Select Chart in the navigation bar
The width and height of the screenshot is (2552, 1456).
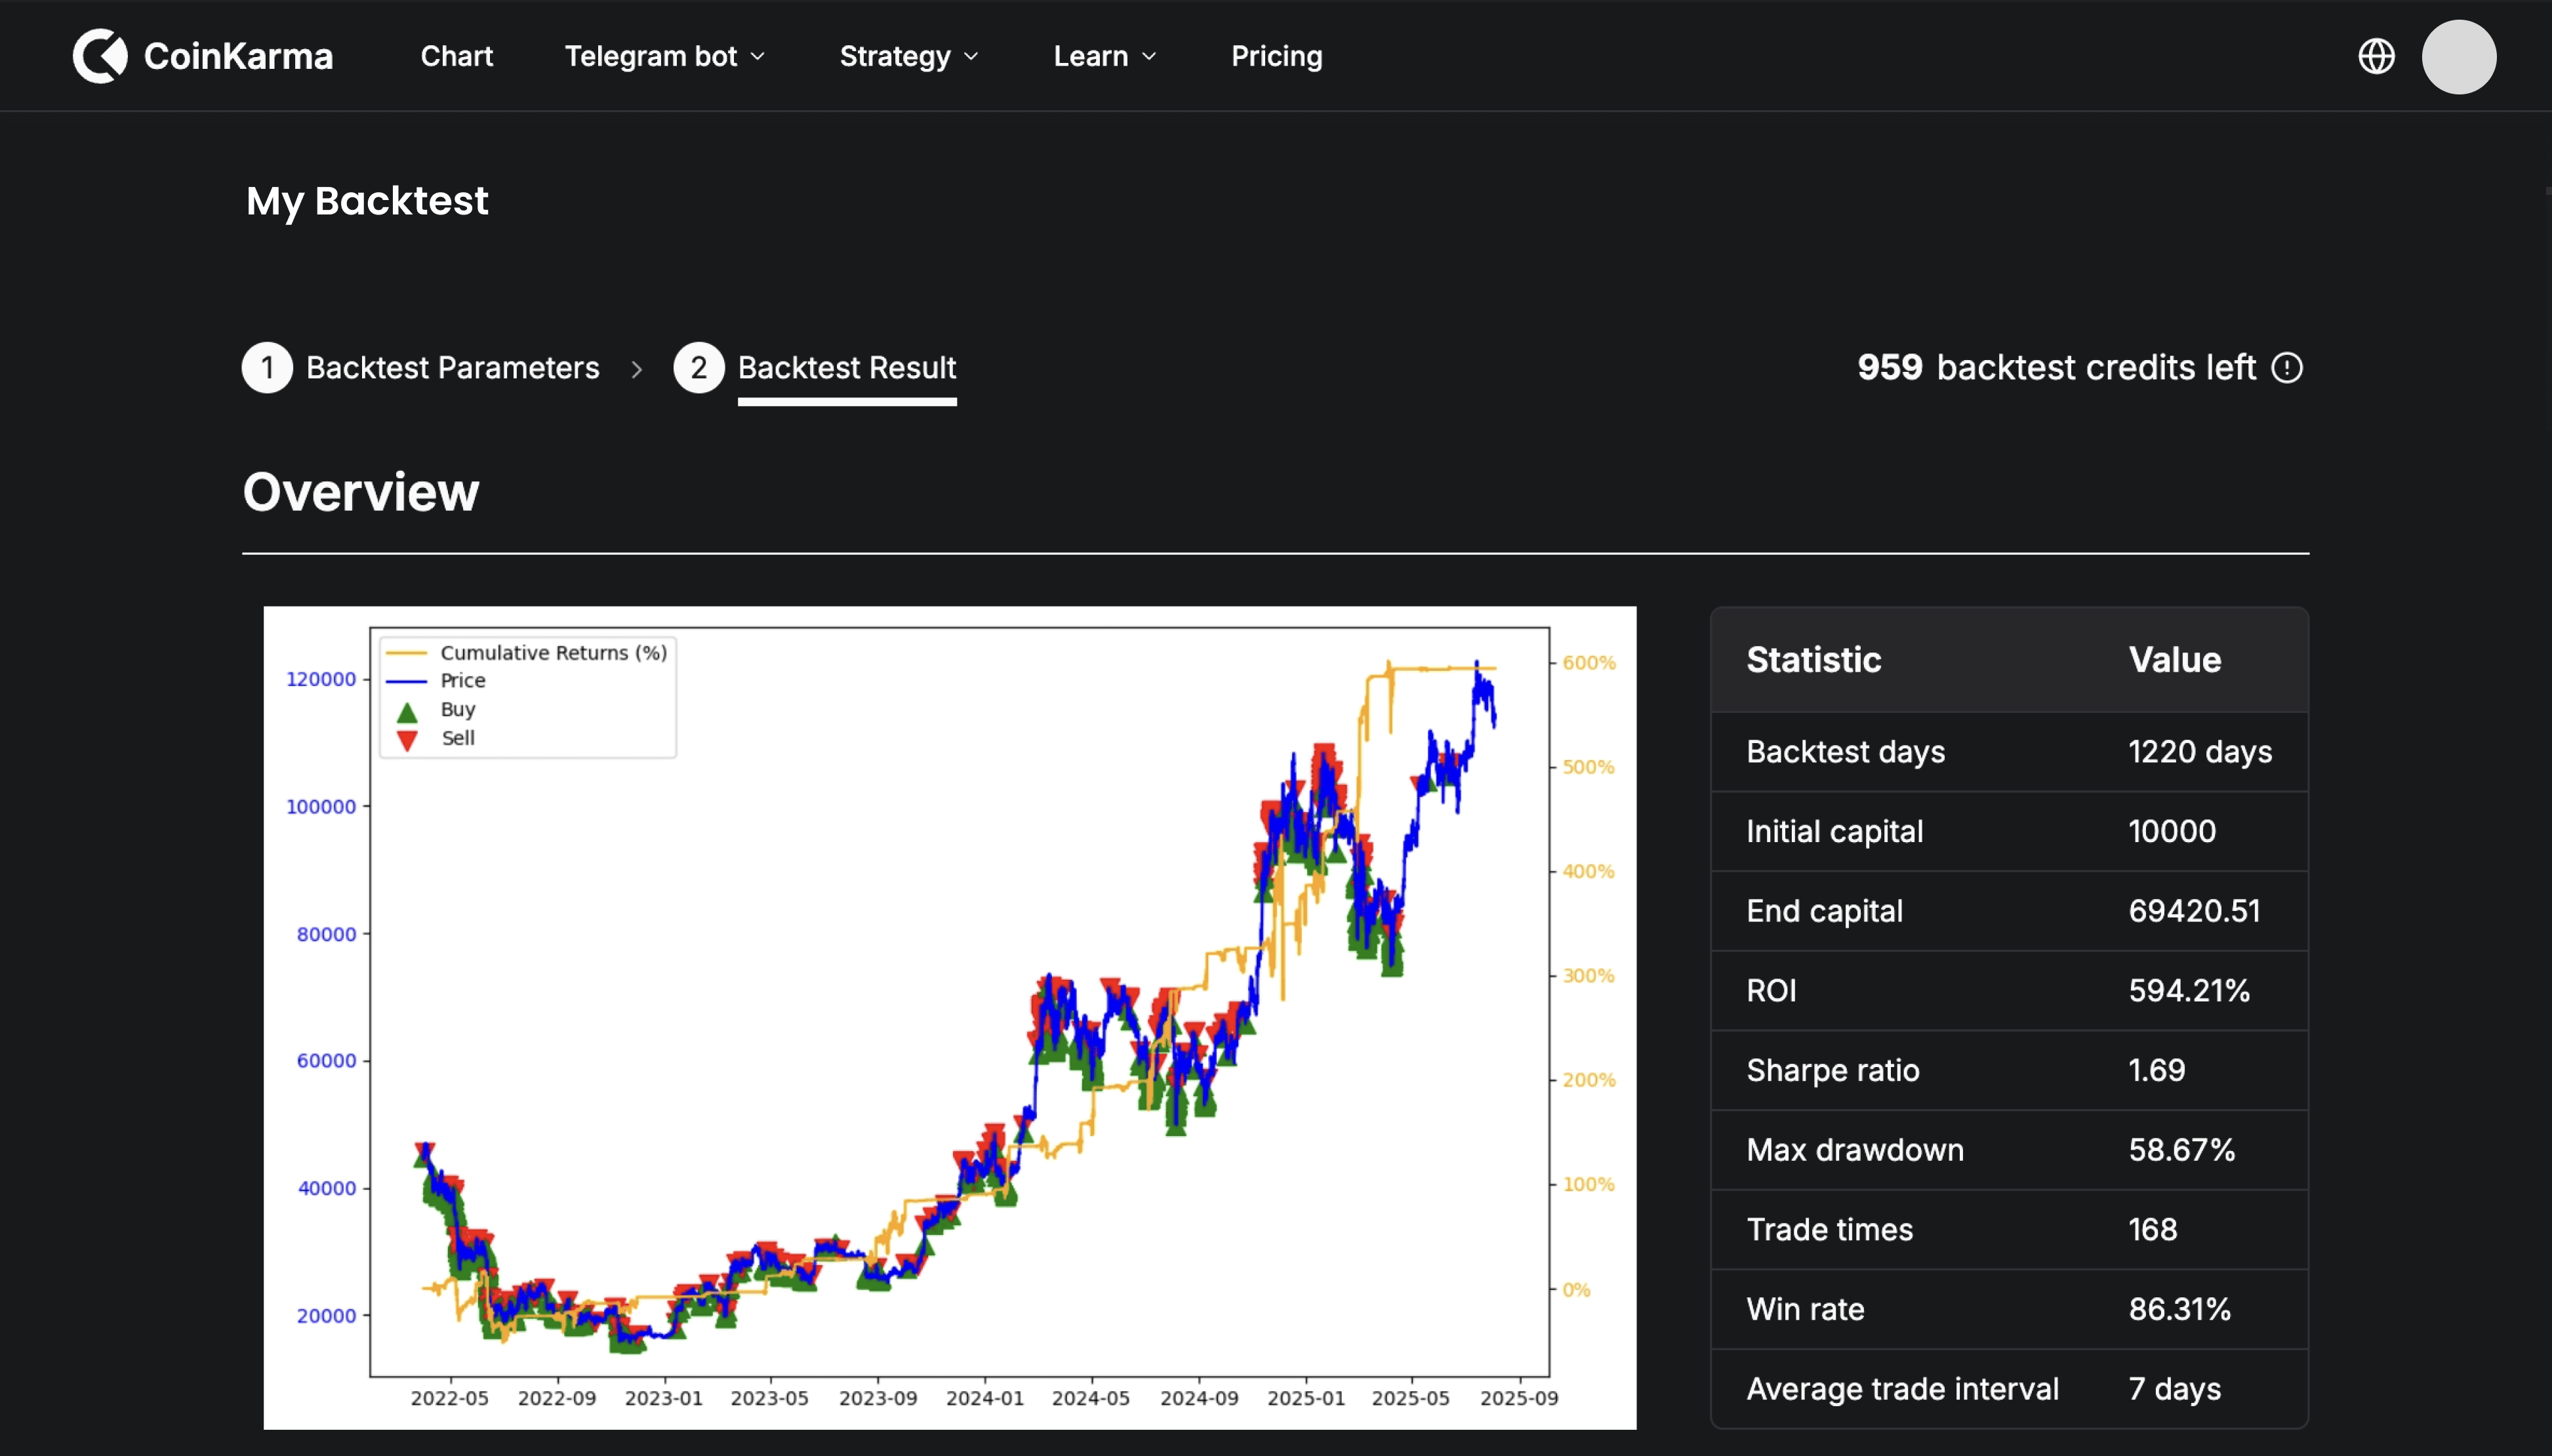click(456, 56)
